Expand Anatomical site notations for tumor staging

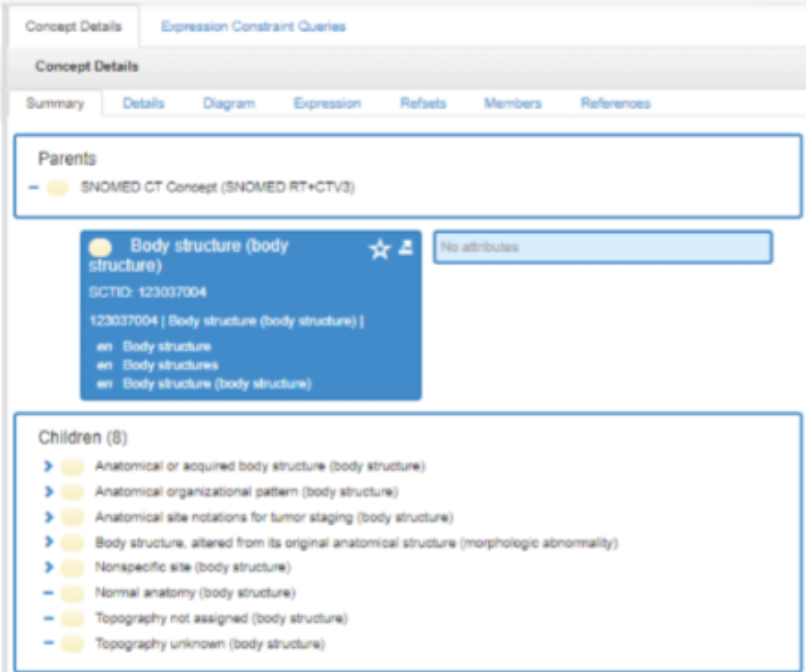(x=47, y=517)
